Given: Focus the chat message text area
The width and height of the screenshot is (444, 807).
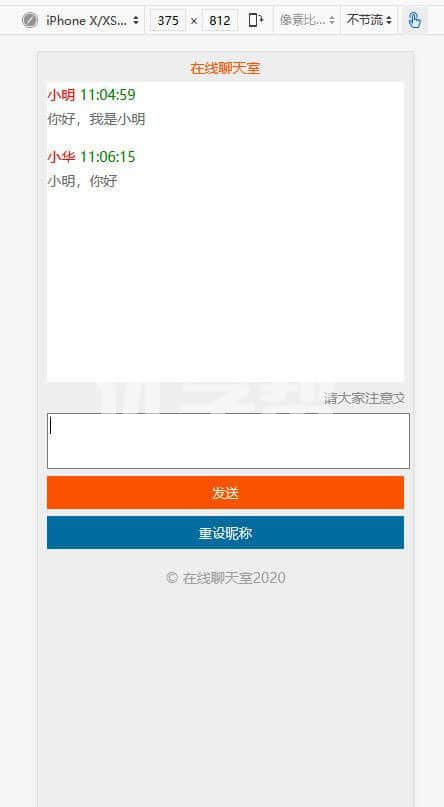Looking at the screenshot, I should pos(228,441).
